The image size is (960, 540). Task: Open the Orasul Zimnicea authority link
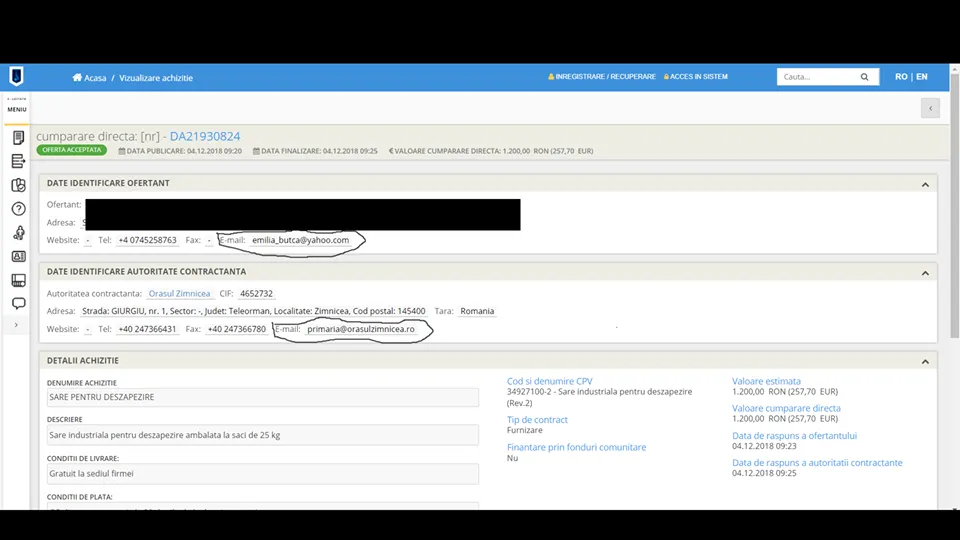click(x=179, y=293)
